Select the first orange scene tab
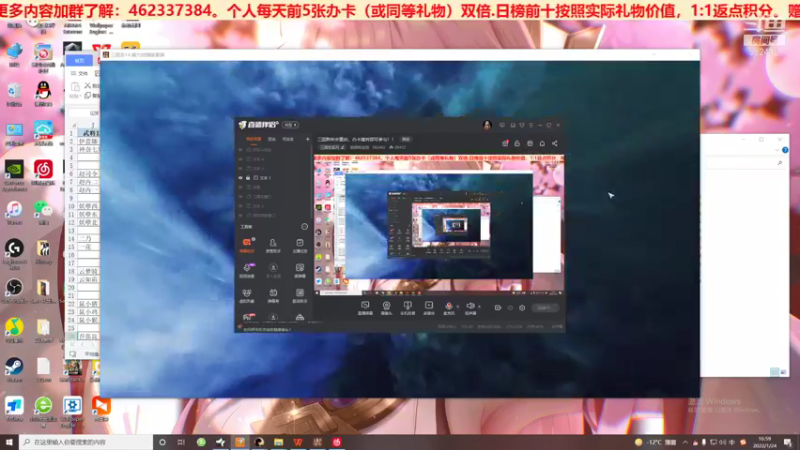The width and height of the screenshot is (800, 450). 254,139
